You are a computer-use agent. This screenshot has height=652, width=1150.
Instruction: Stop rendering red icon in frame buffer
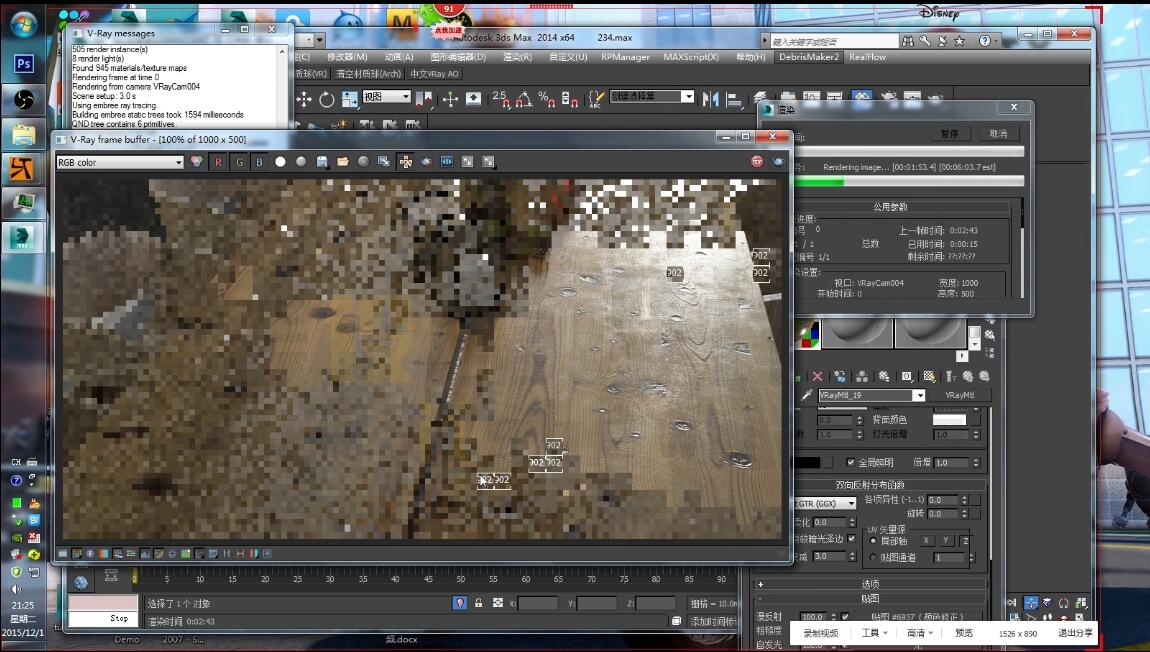click(757, 161)
